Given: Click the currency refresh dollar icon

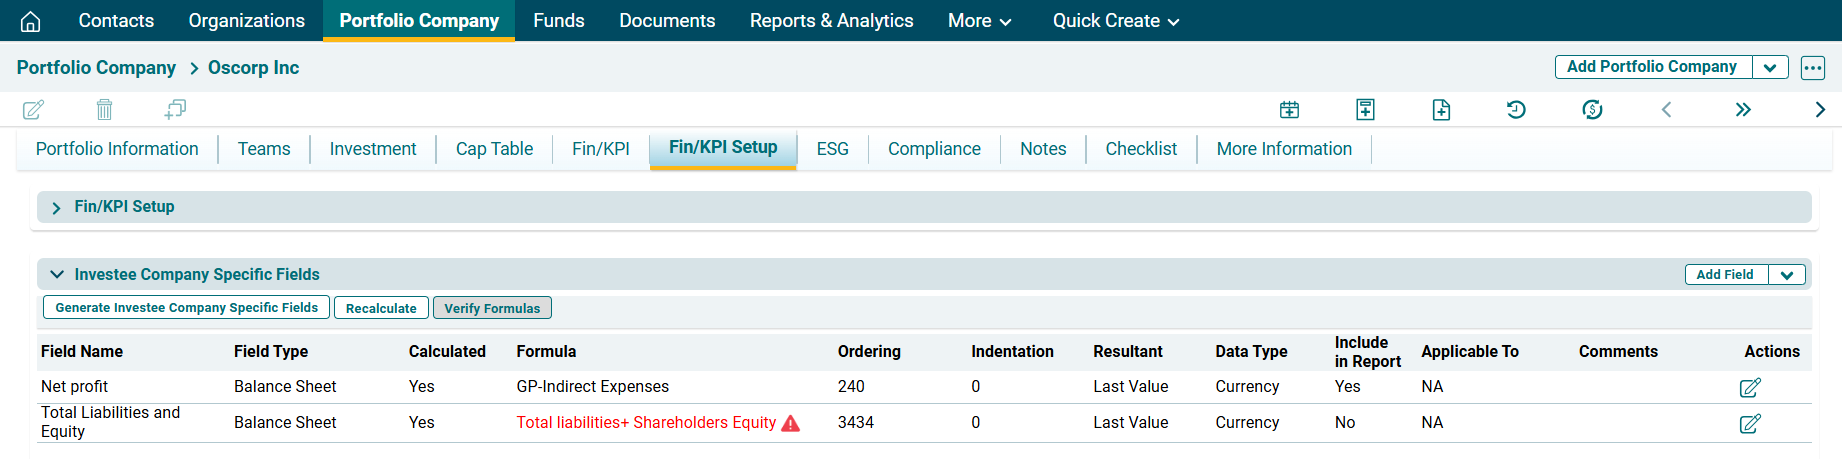Looking at the screenshot, I should click(x=1592, y=110).
